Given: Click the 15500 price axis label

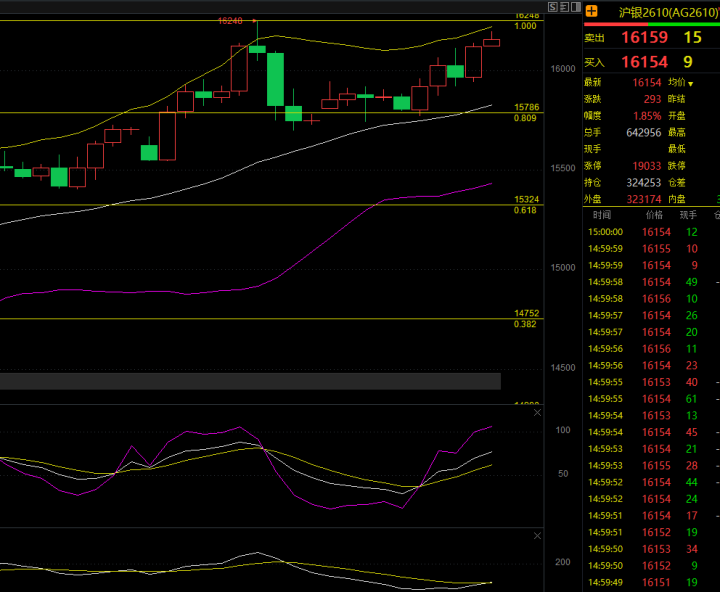Looking at the screenshot, I should 563,168.
